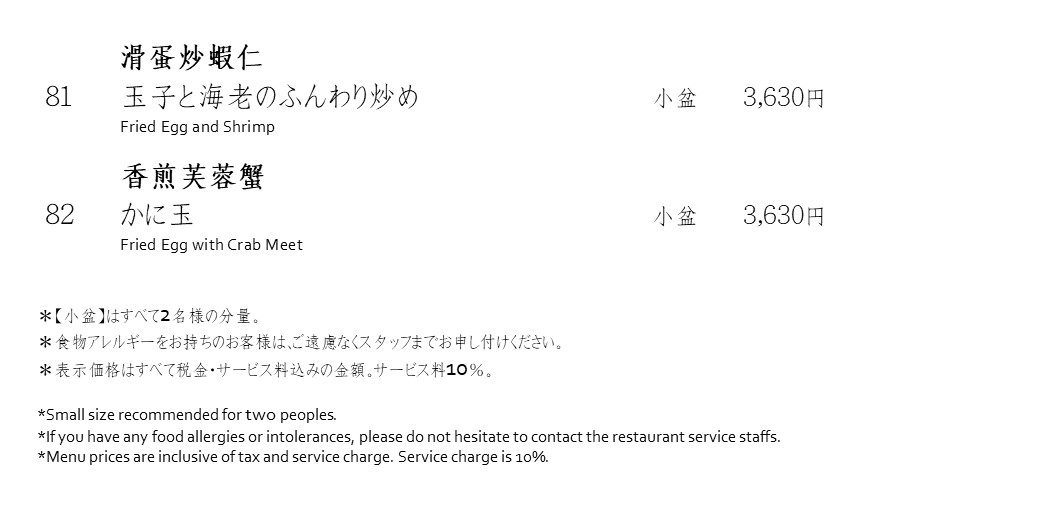This screenshot has width=1058, height=508.
Task: Click the 3,630円 price of item 82
Action: tap(783, 215)
